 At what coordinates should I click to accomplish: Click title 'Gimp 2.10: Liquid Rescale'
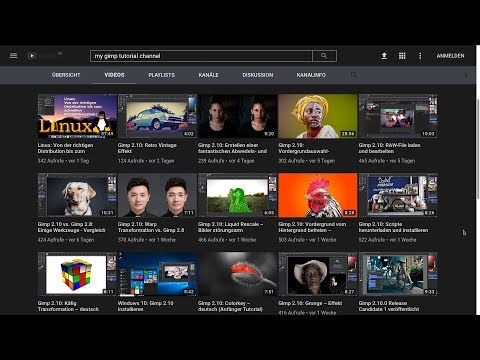(x=231, y=227)
